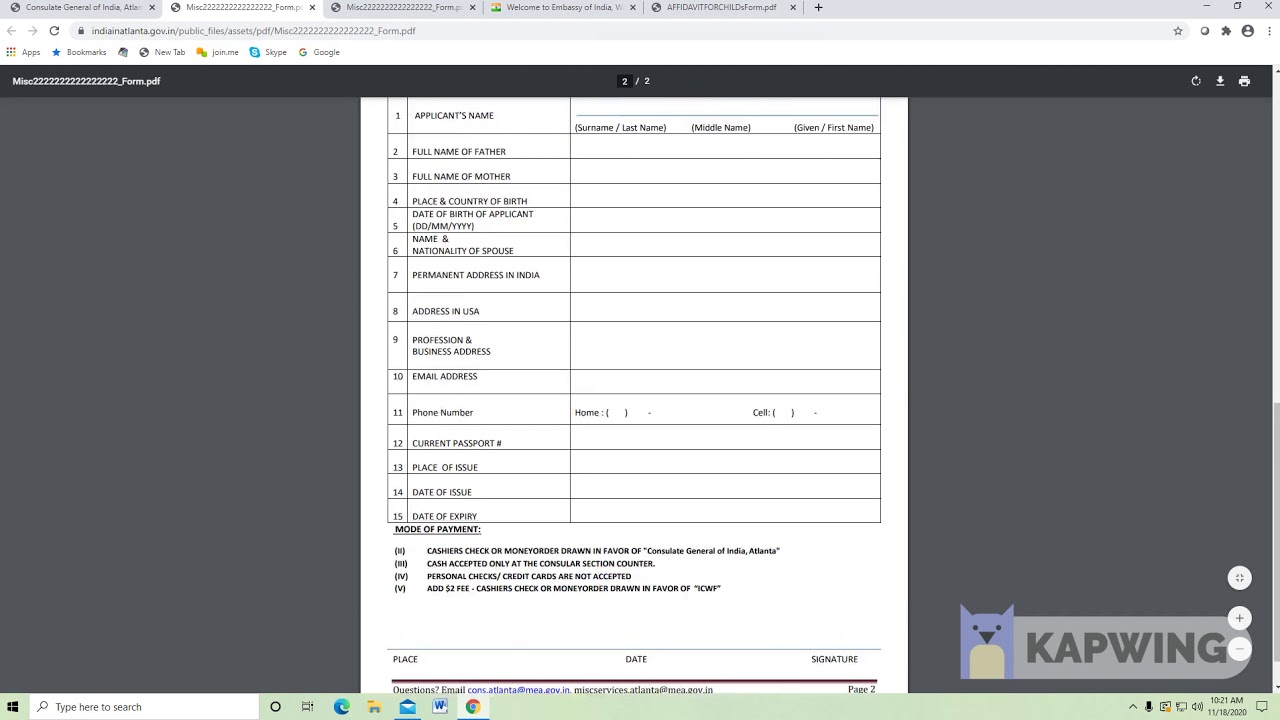Open the Skype bookmark
Image resolution: width=1280 pixels, height=720 pixels.
(x=268, y=52)
